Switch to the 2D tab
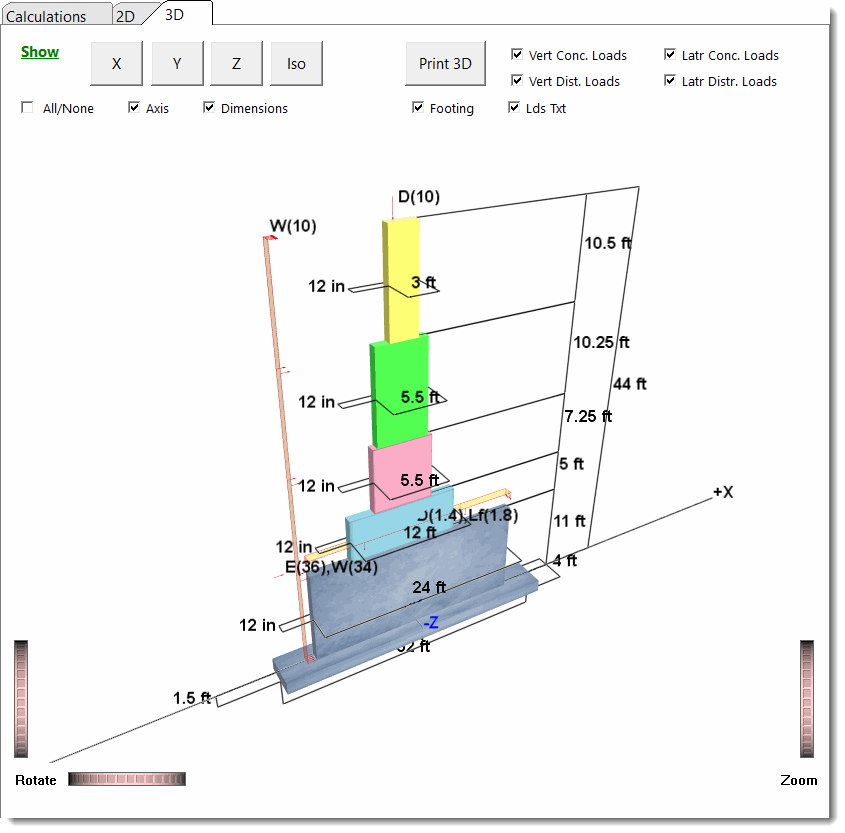Screen dimensions: 845x833 tap(128, 15)
